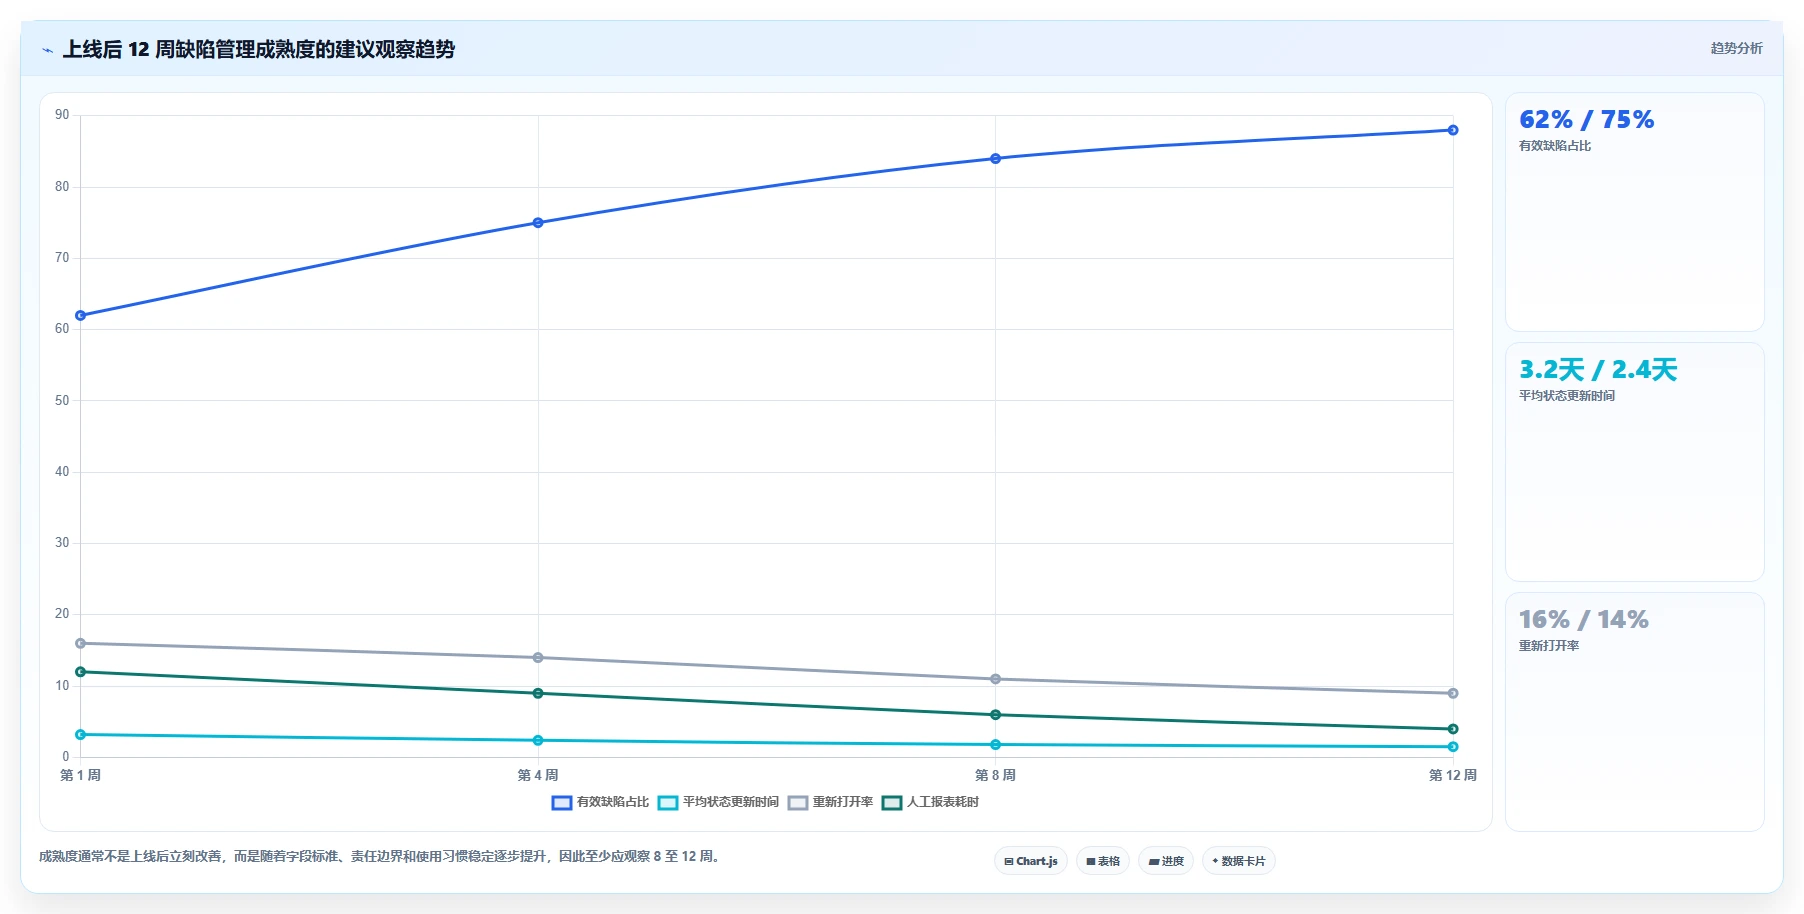Open the 16% / 14% 重新打开率 card

click(x=1635, y=712)
